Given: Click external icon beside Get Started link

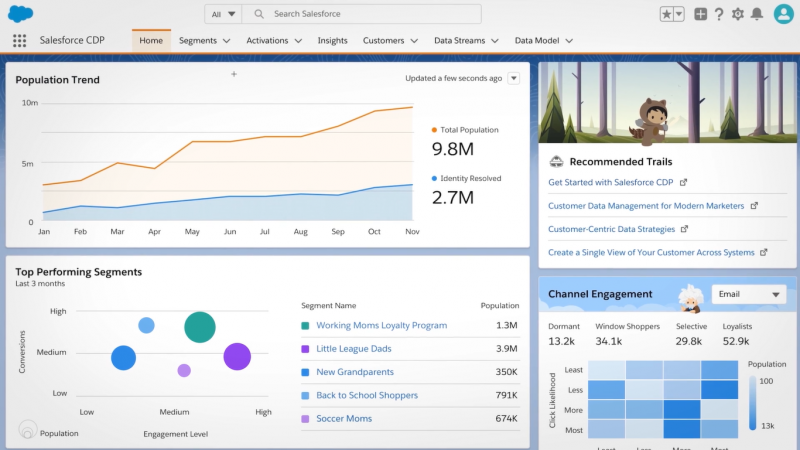Looking at the screenshot, I should coord(684,182).
